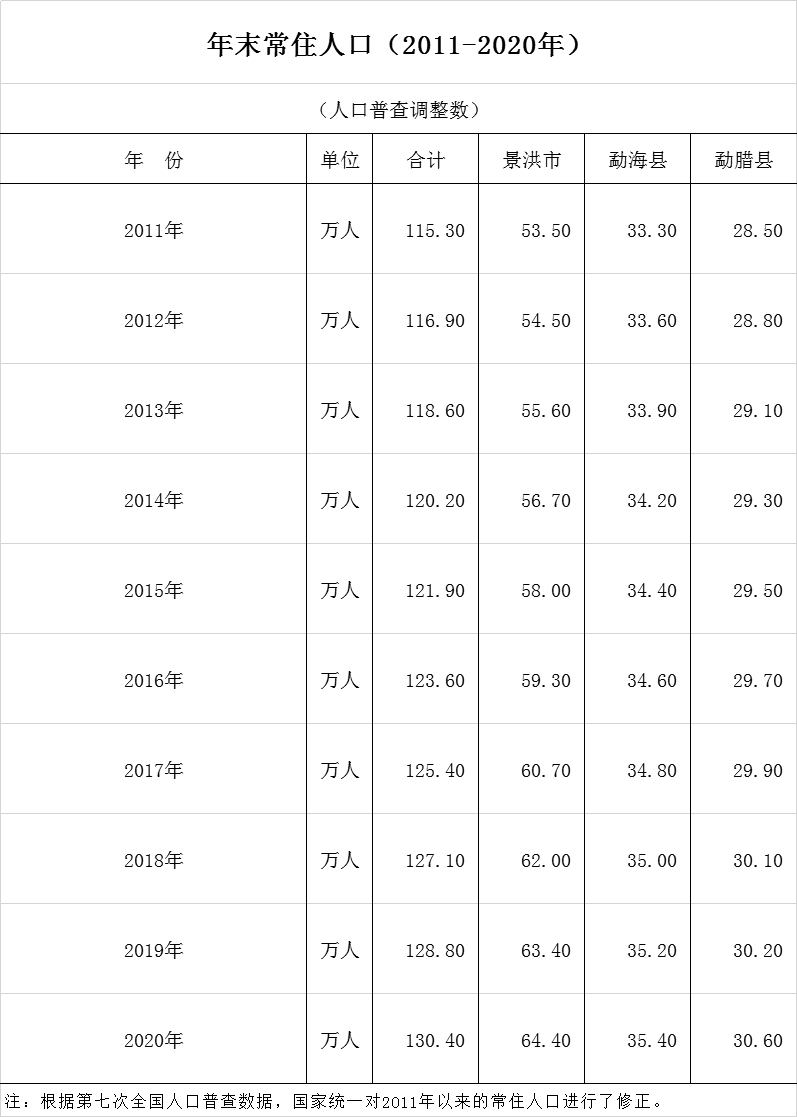Viewport: 797px width, 1117px height.
Task: Click the 勐海县 value 34.40
Action: 652,591
